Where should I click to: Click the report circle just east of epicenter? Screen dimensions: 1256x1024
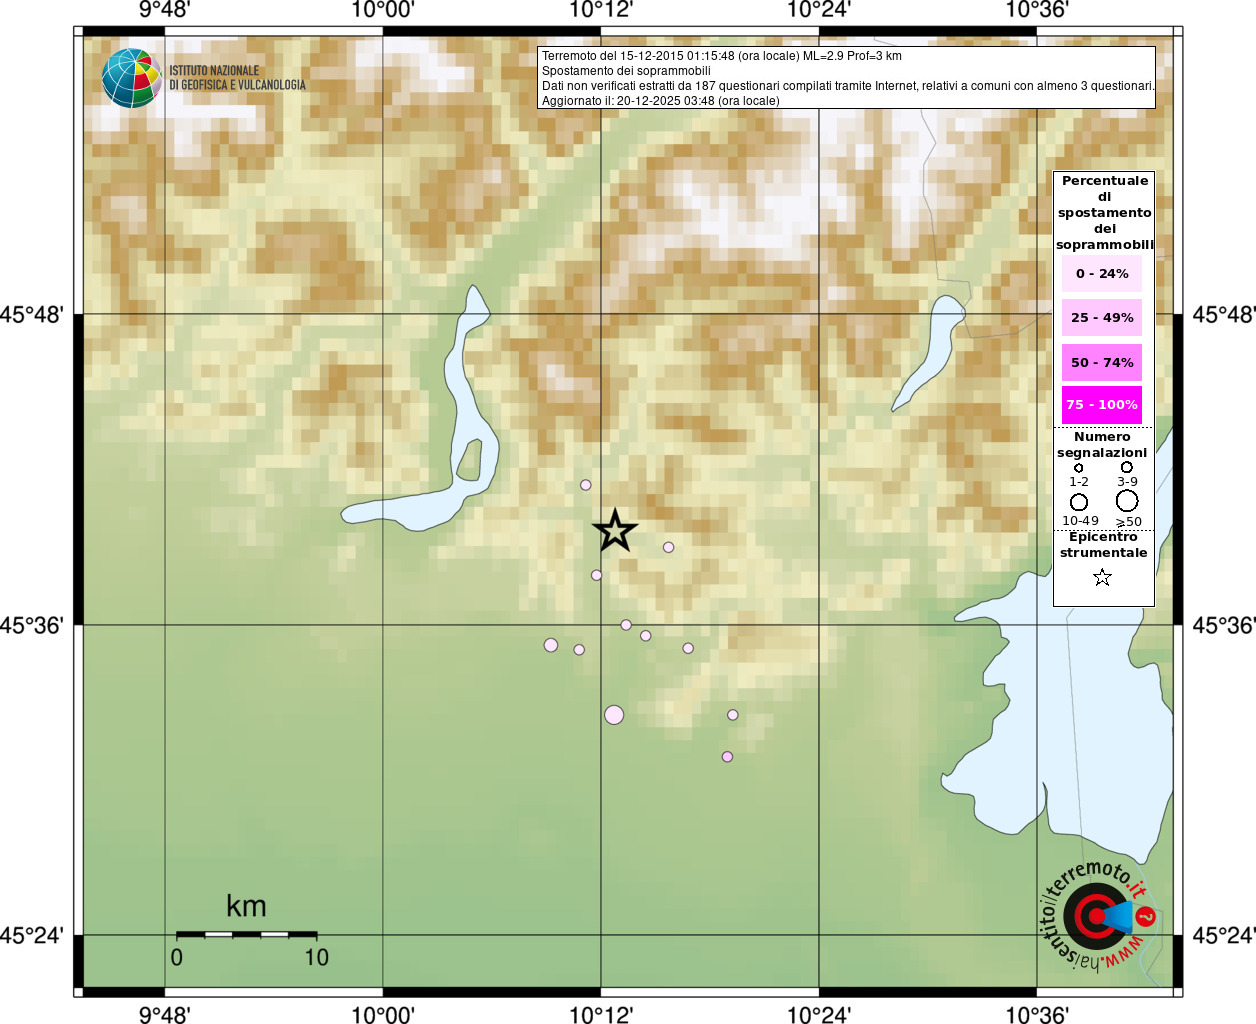668,547
